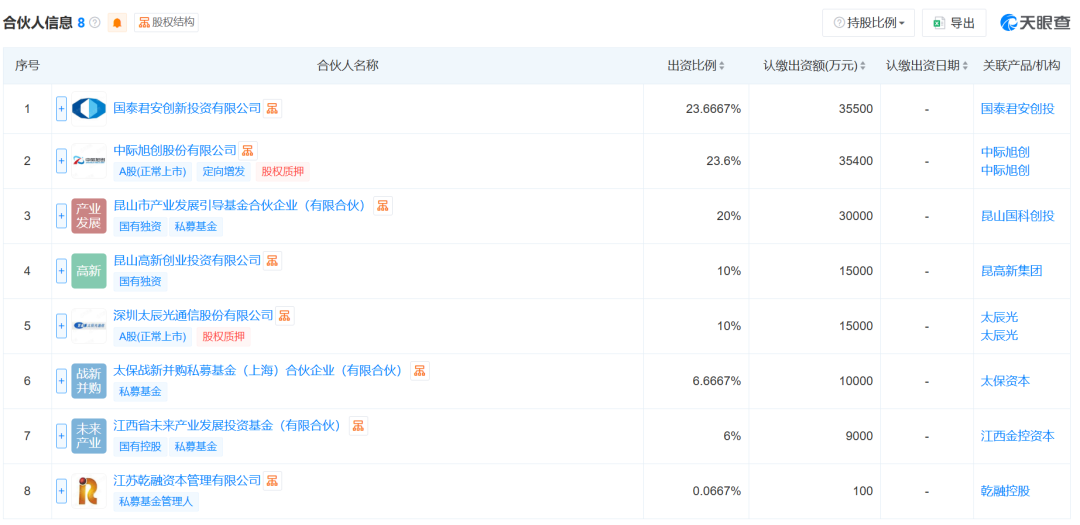Expand row 1 with plus button
Screen dimensions: 1080x525
[61, 109]
